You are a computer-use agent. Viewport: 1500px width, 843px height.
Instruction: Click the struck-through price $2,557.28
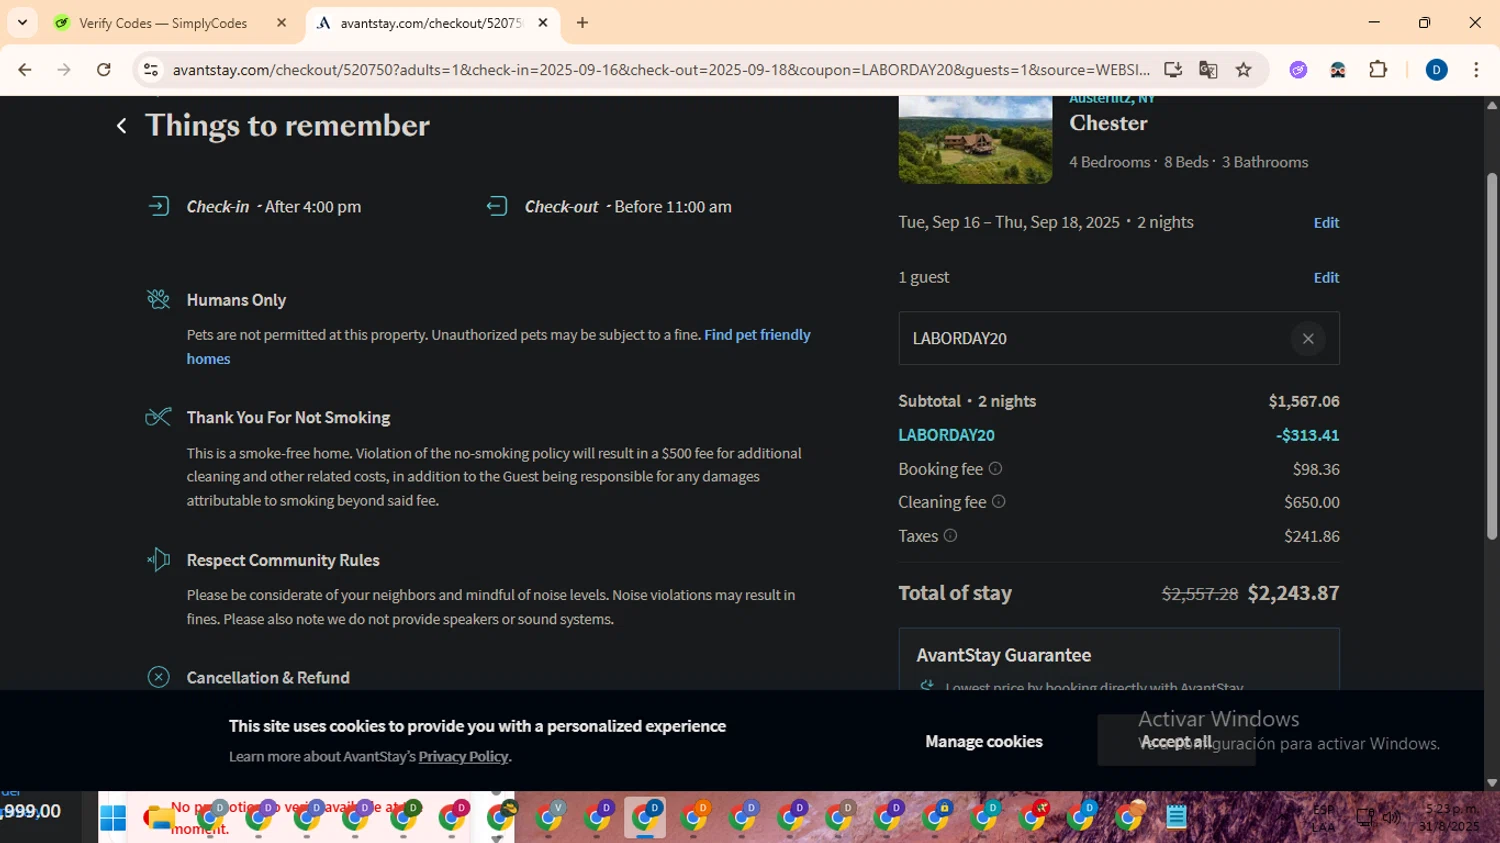[1200, 594]
